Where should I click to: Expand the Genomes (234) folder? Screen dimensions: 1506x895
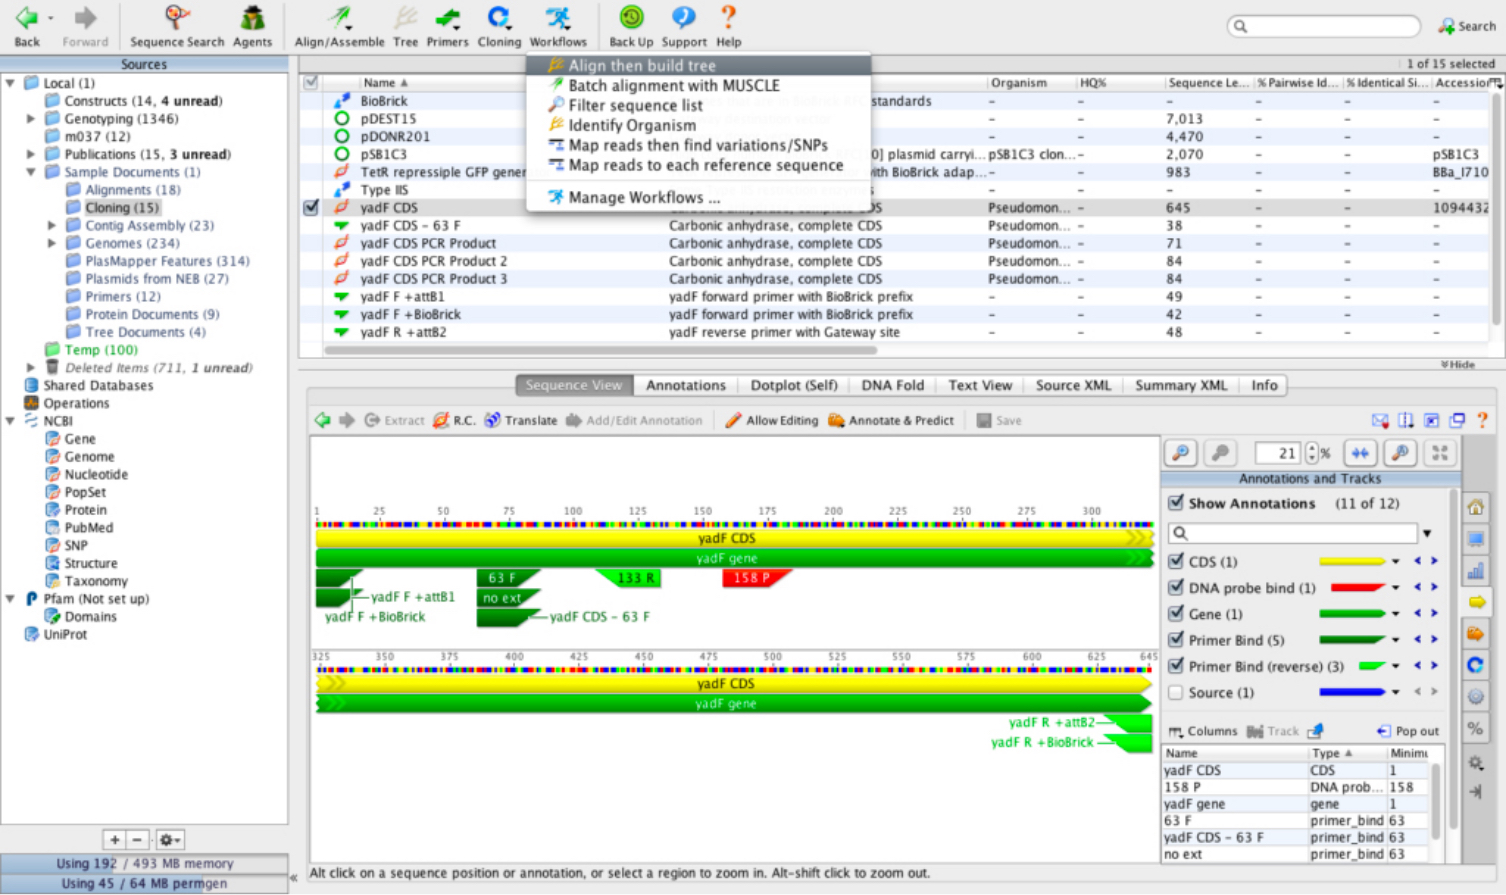click(x=52, y=243)
